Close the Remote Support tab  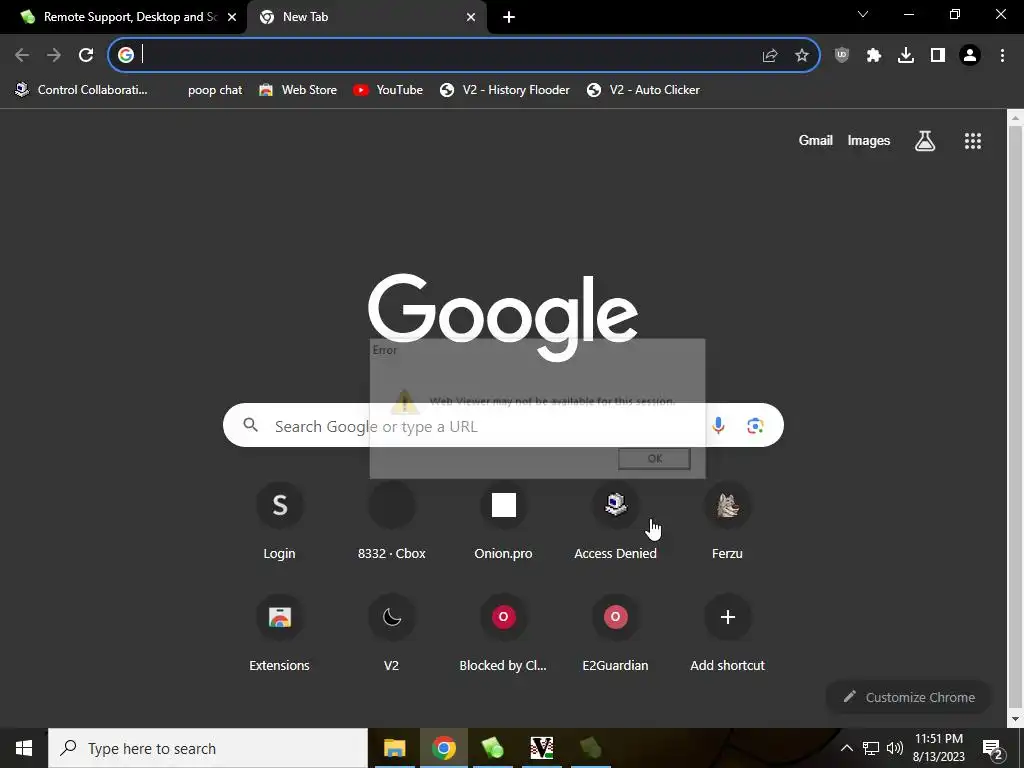point(232,17)
